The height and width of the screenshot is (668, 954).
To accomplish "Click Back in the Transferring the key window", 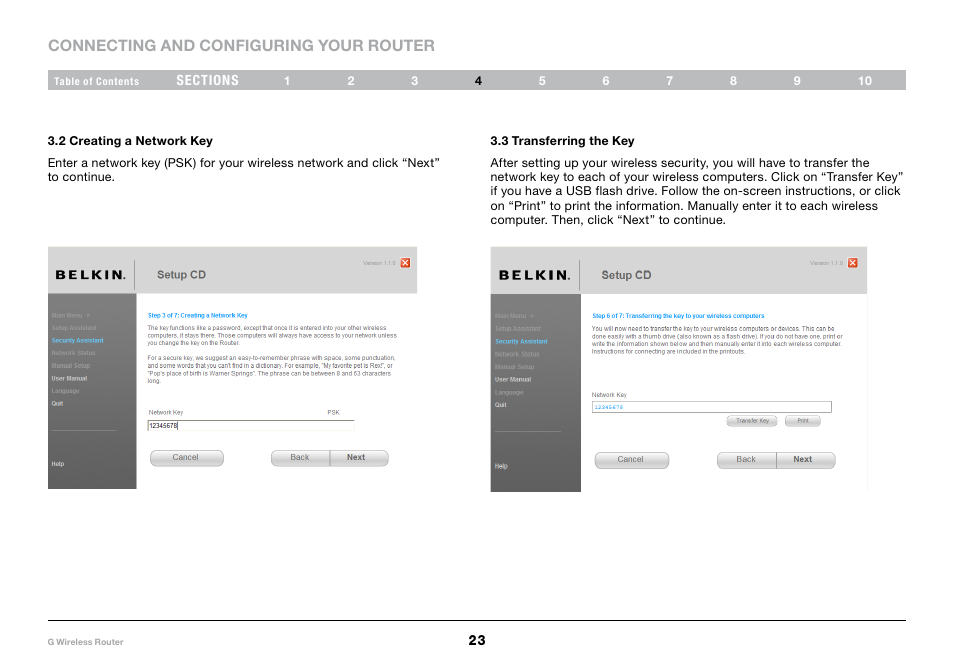I will coord(747,460).
